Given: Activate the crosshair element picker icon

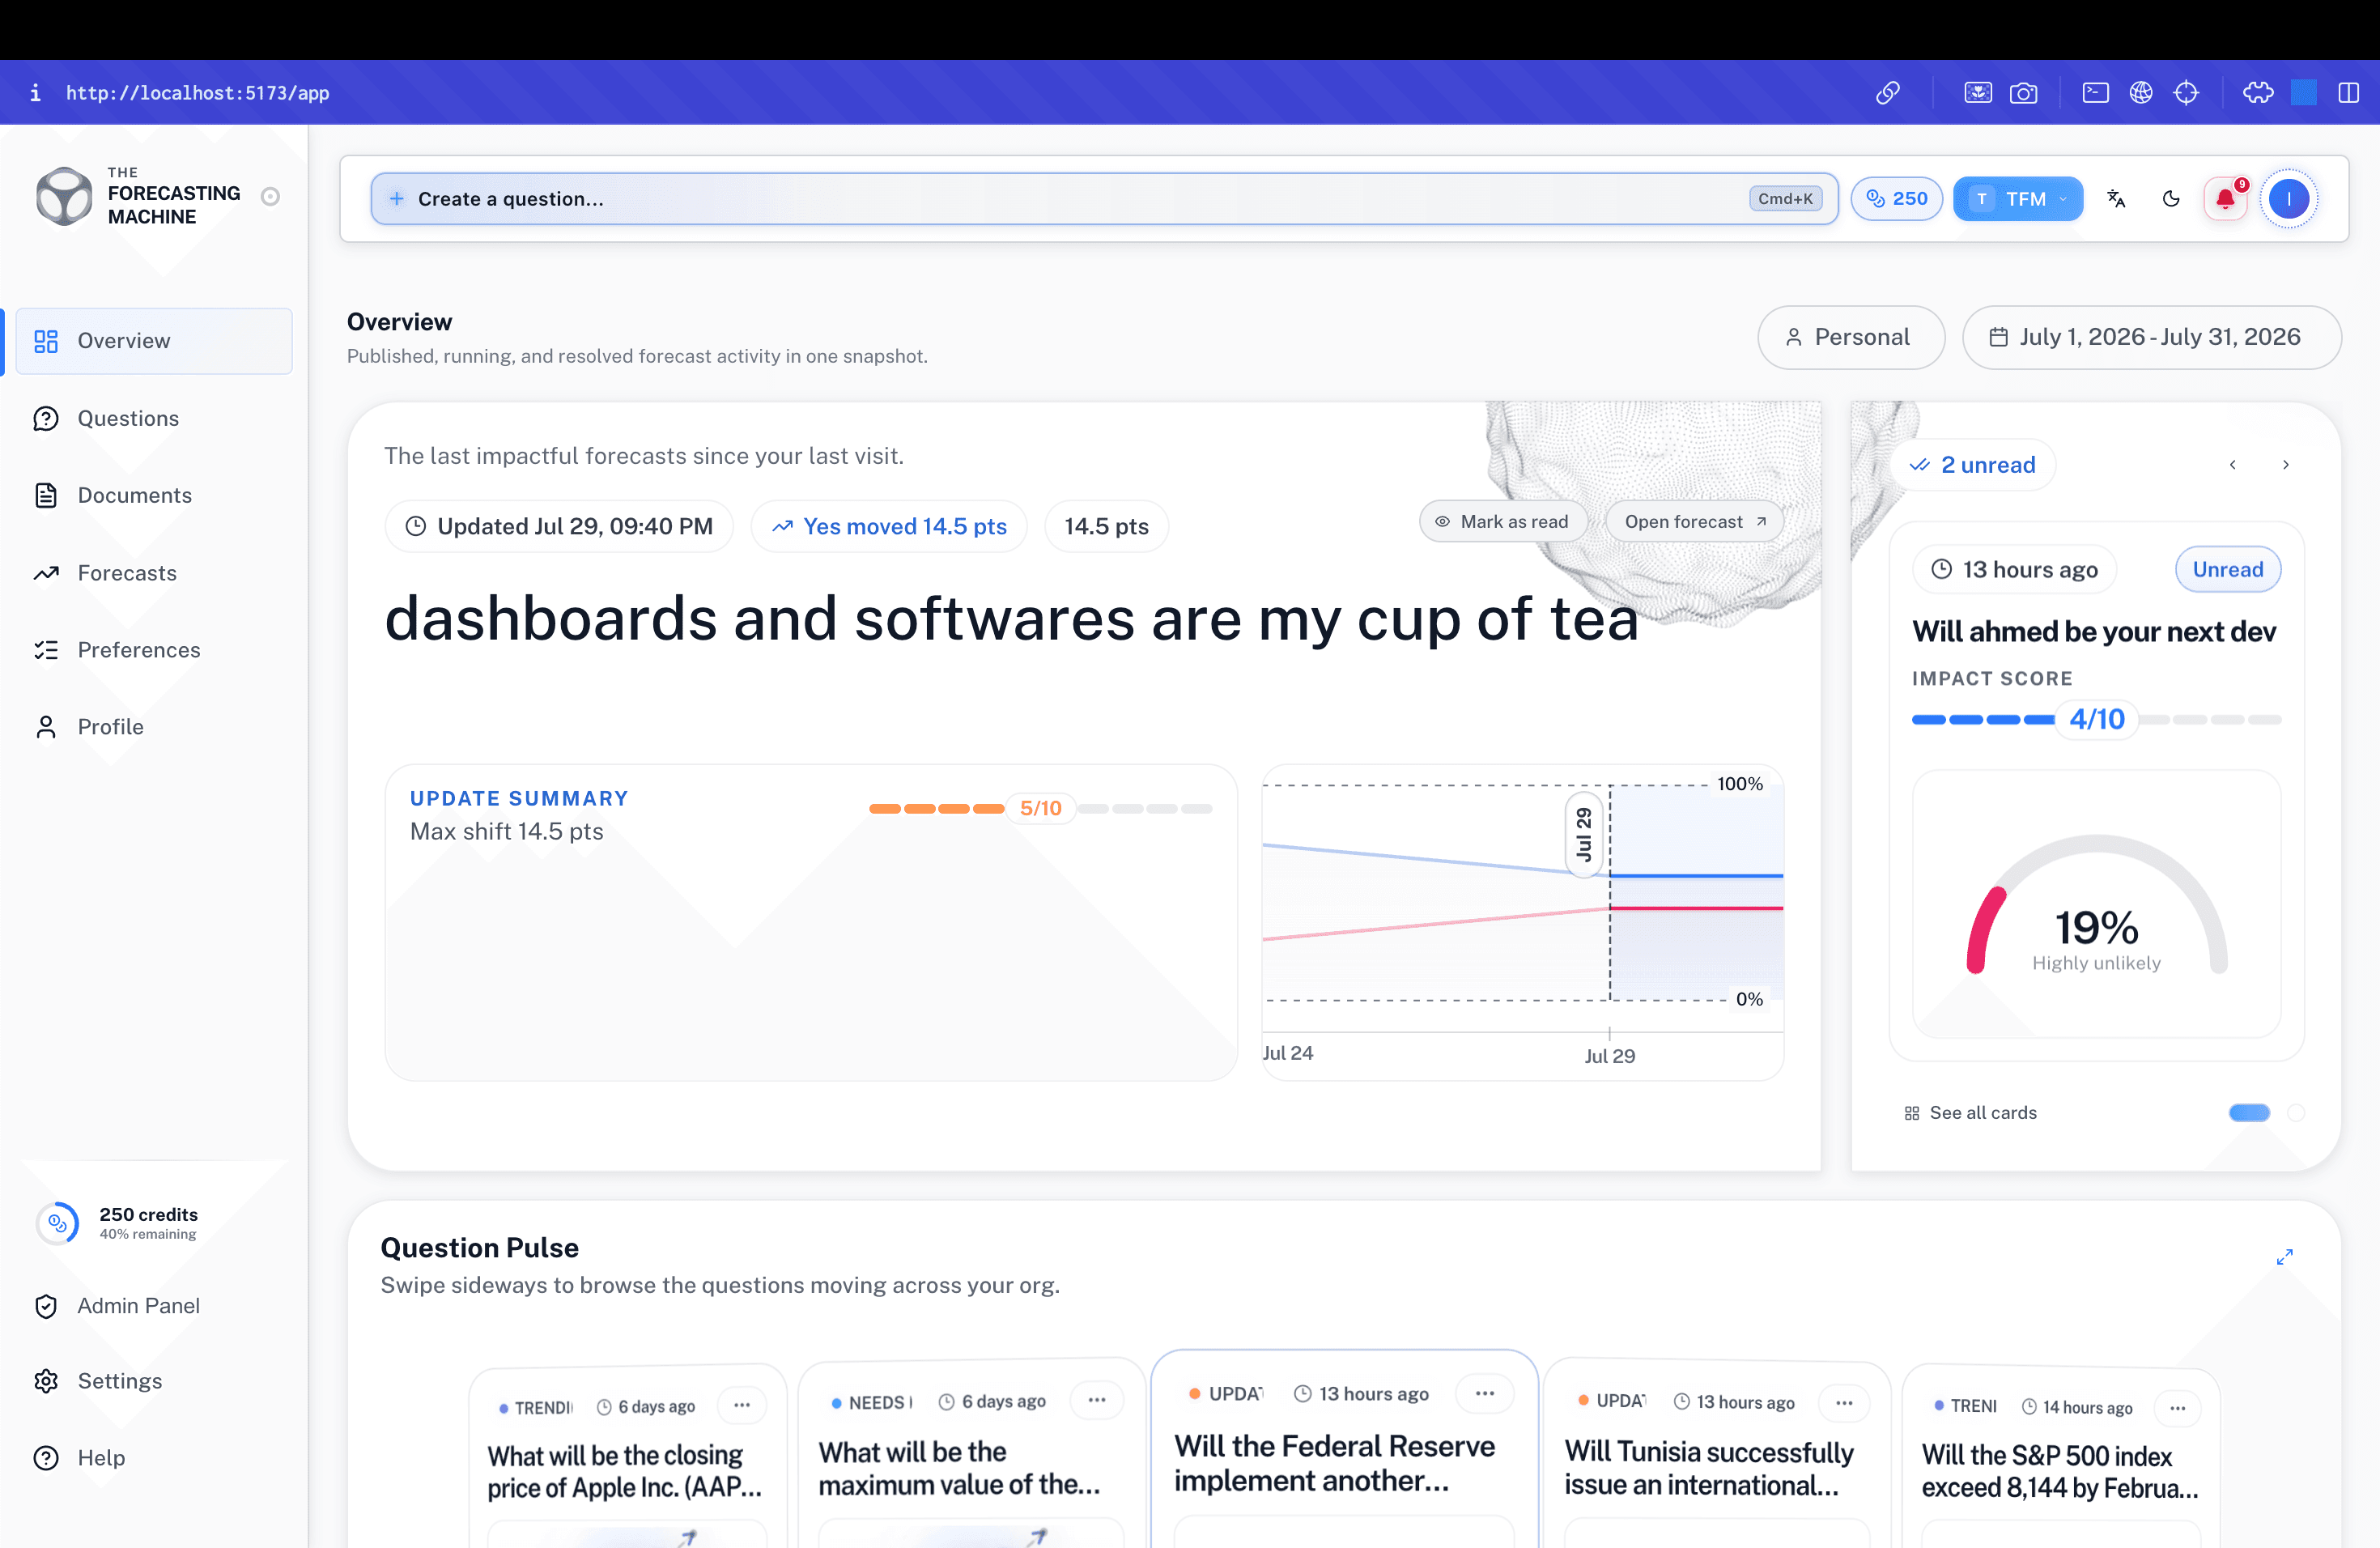Looking at the screenshot, I should (x=2186, y=93).
